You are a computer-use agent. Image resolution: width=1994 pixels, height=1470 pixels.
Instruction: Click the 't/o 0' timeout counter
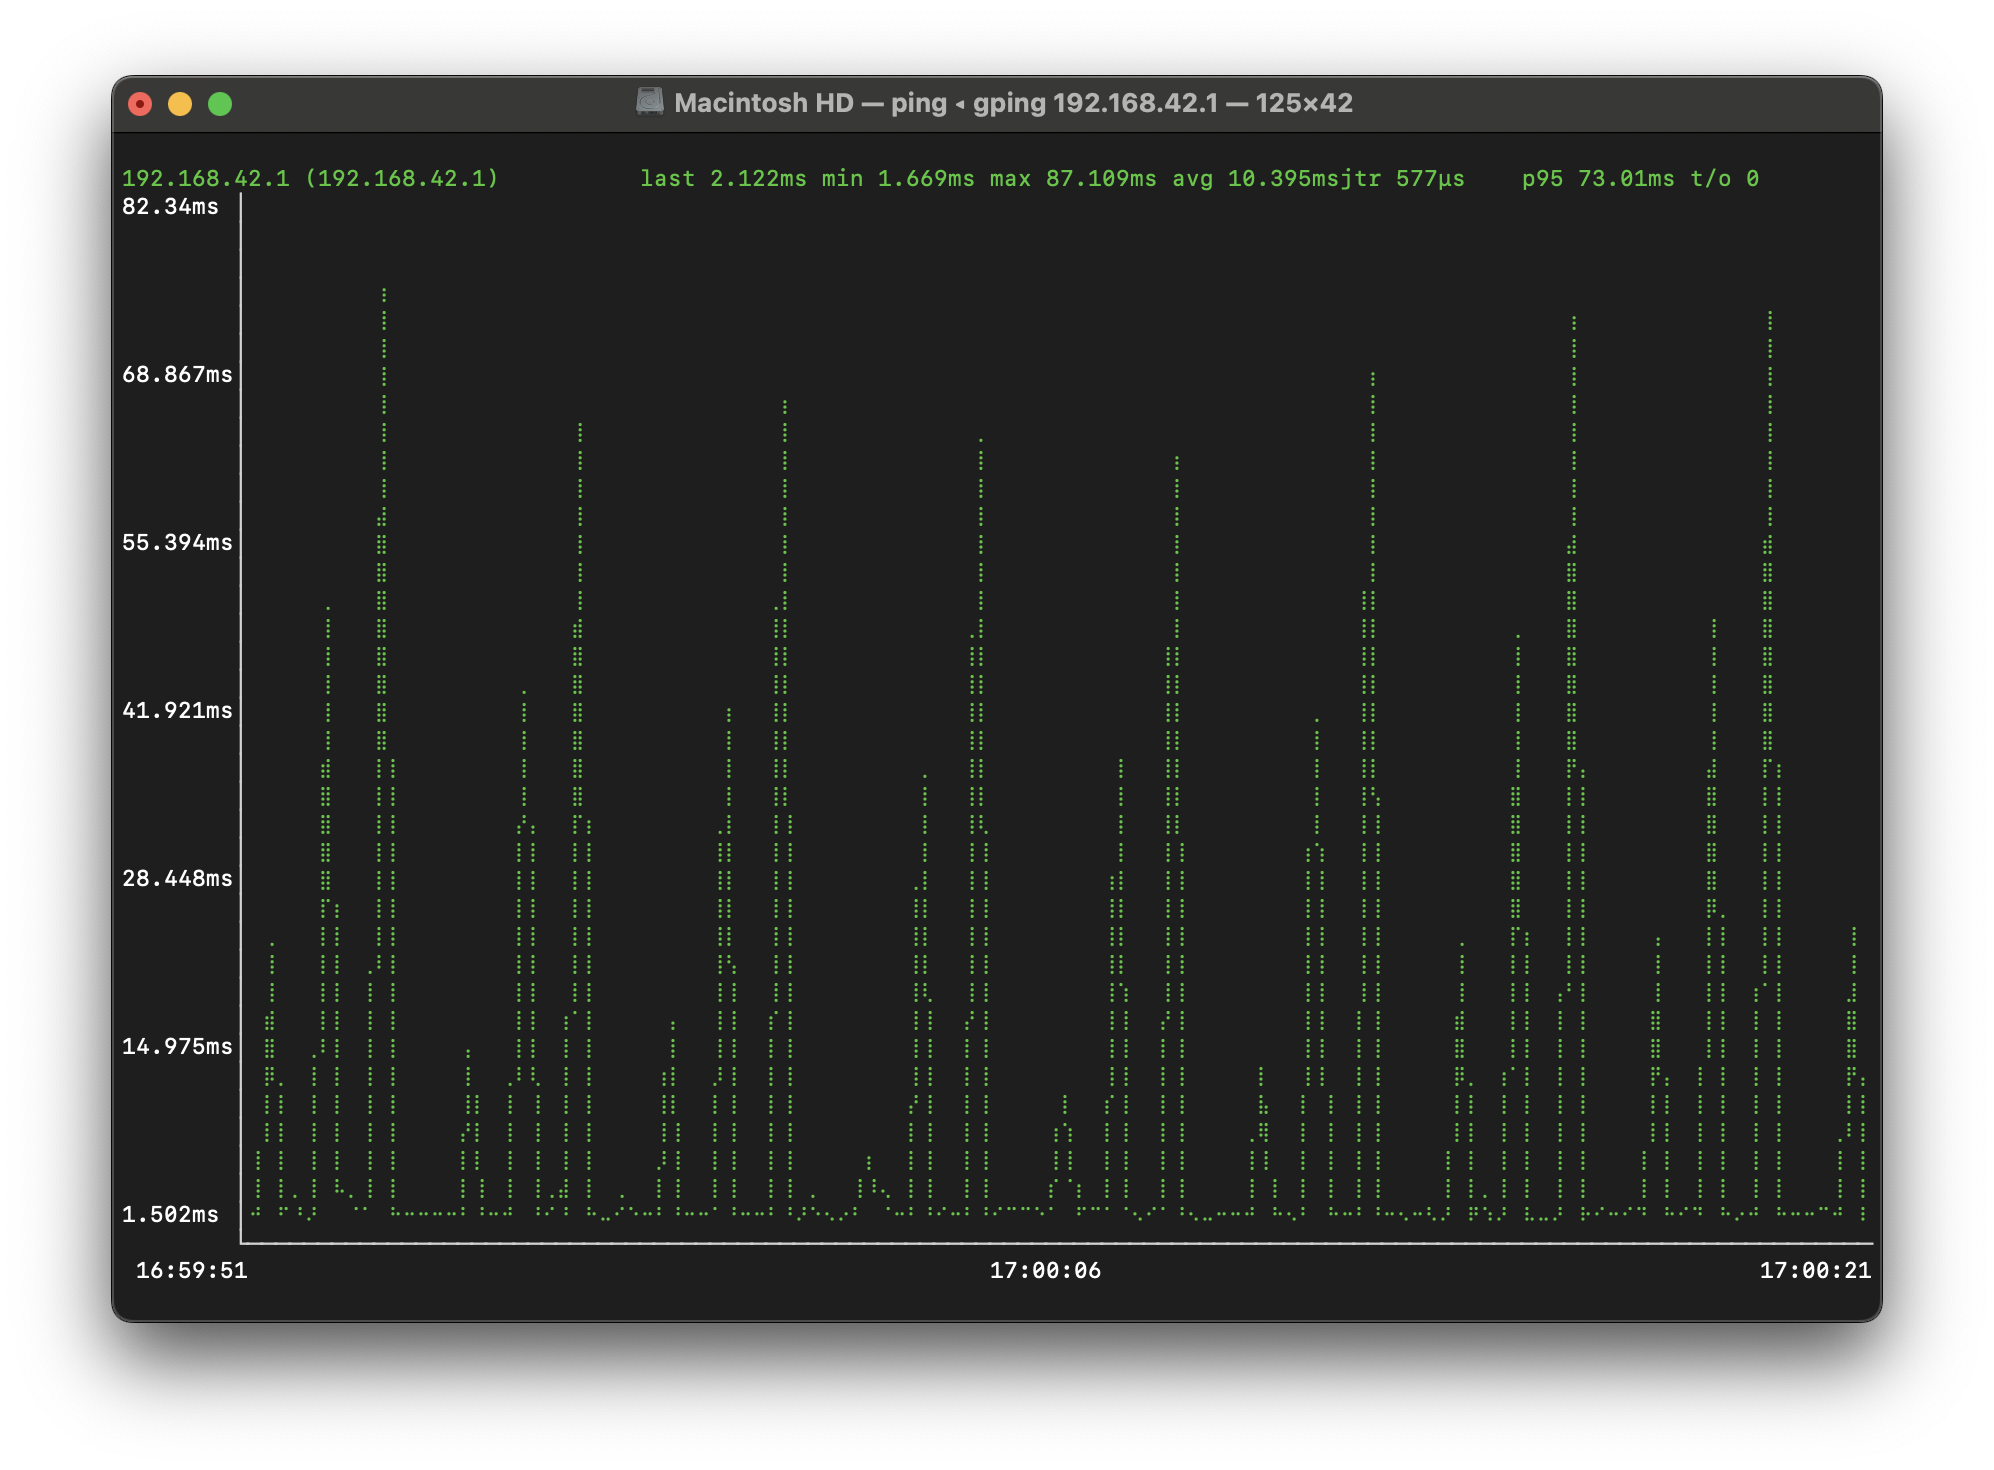coord(1725,179)
